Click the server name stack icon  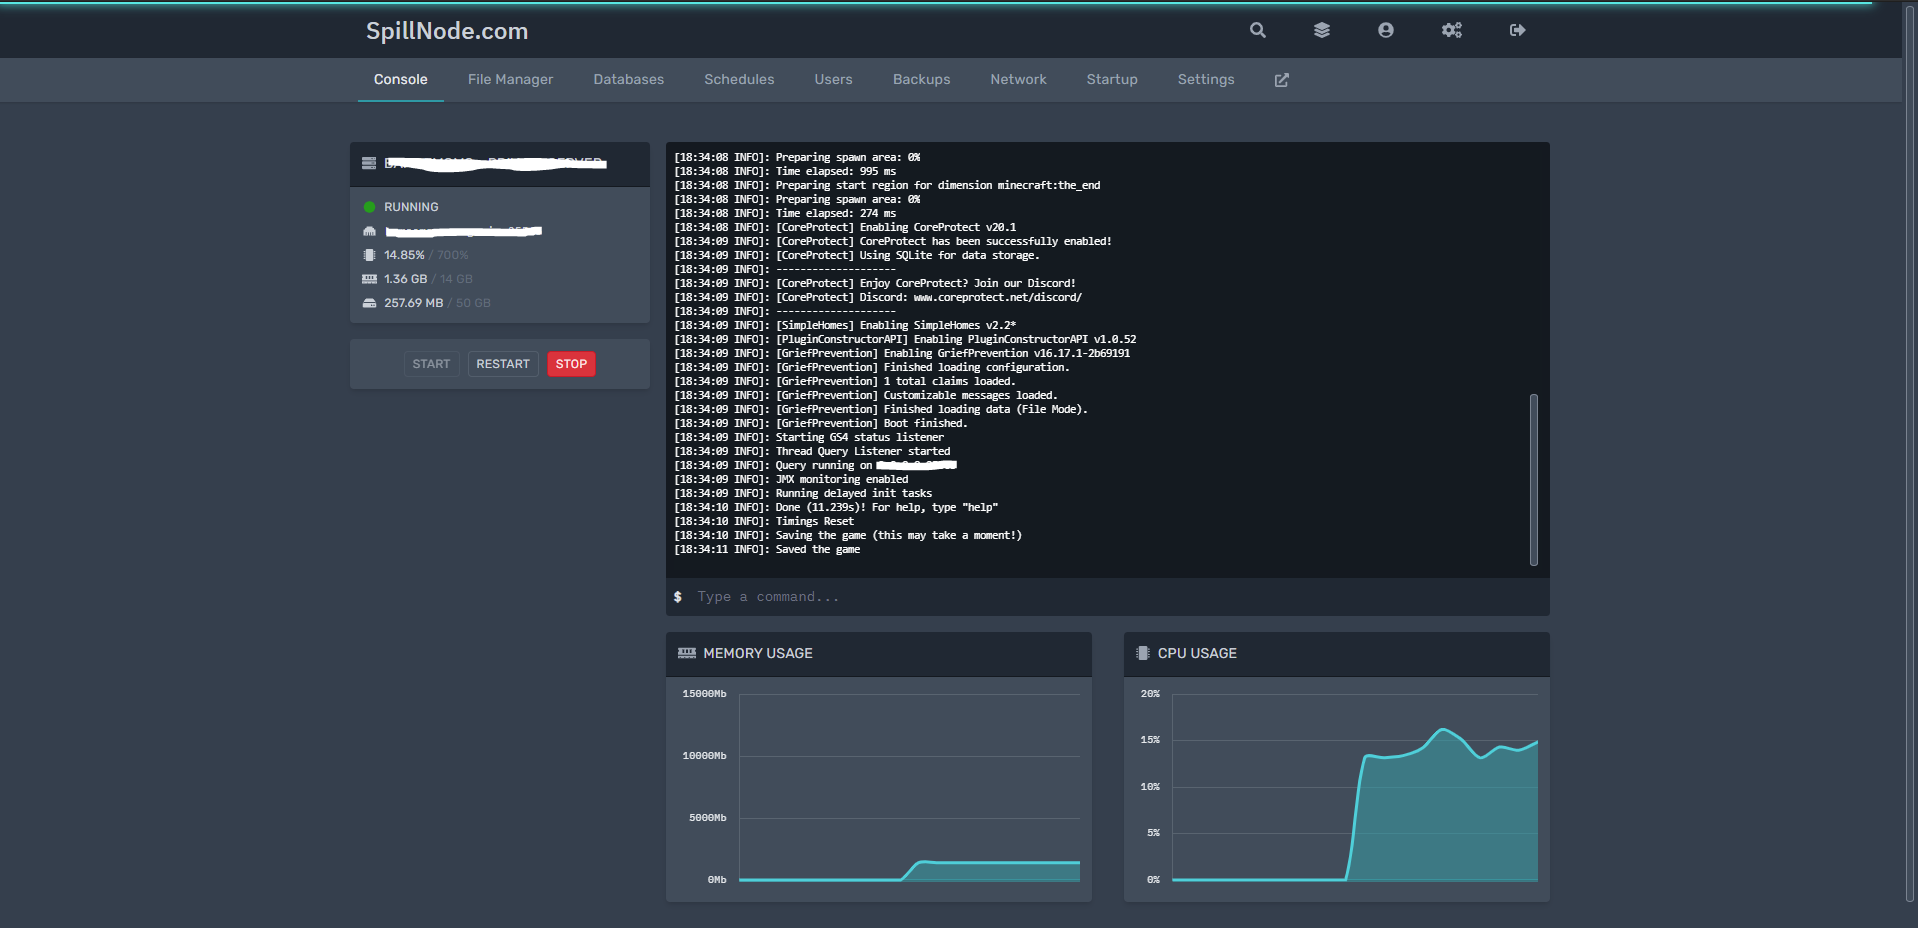pyautogui.click(x=369, y=163)
